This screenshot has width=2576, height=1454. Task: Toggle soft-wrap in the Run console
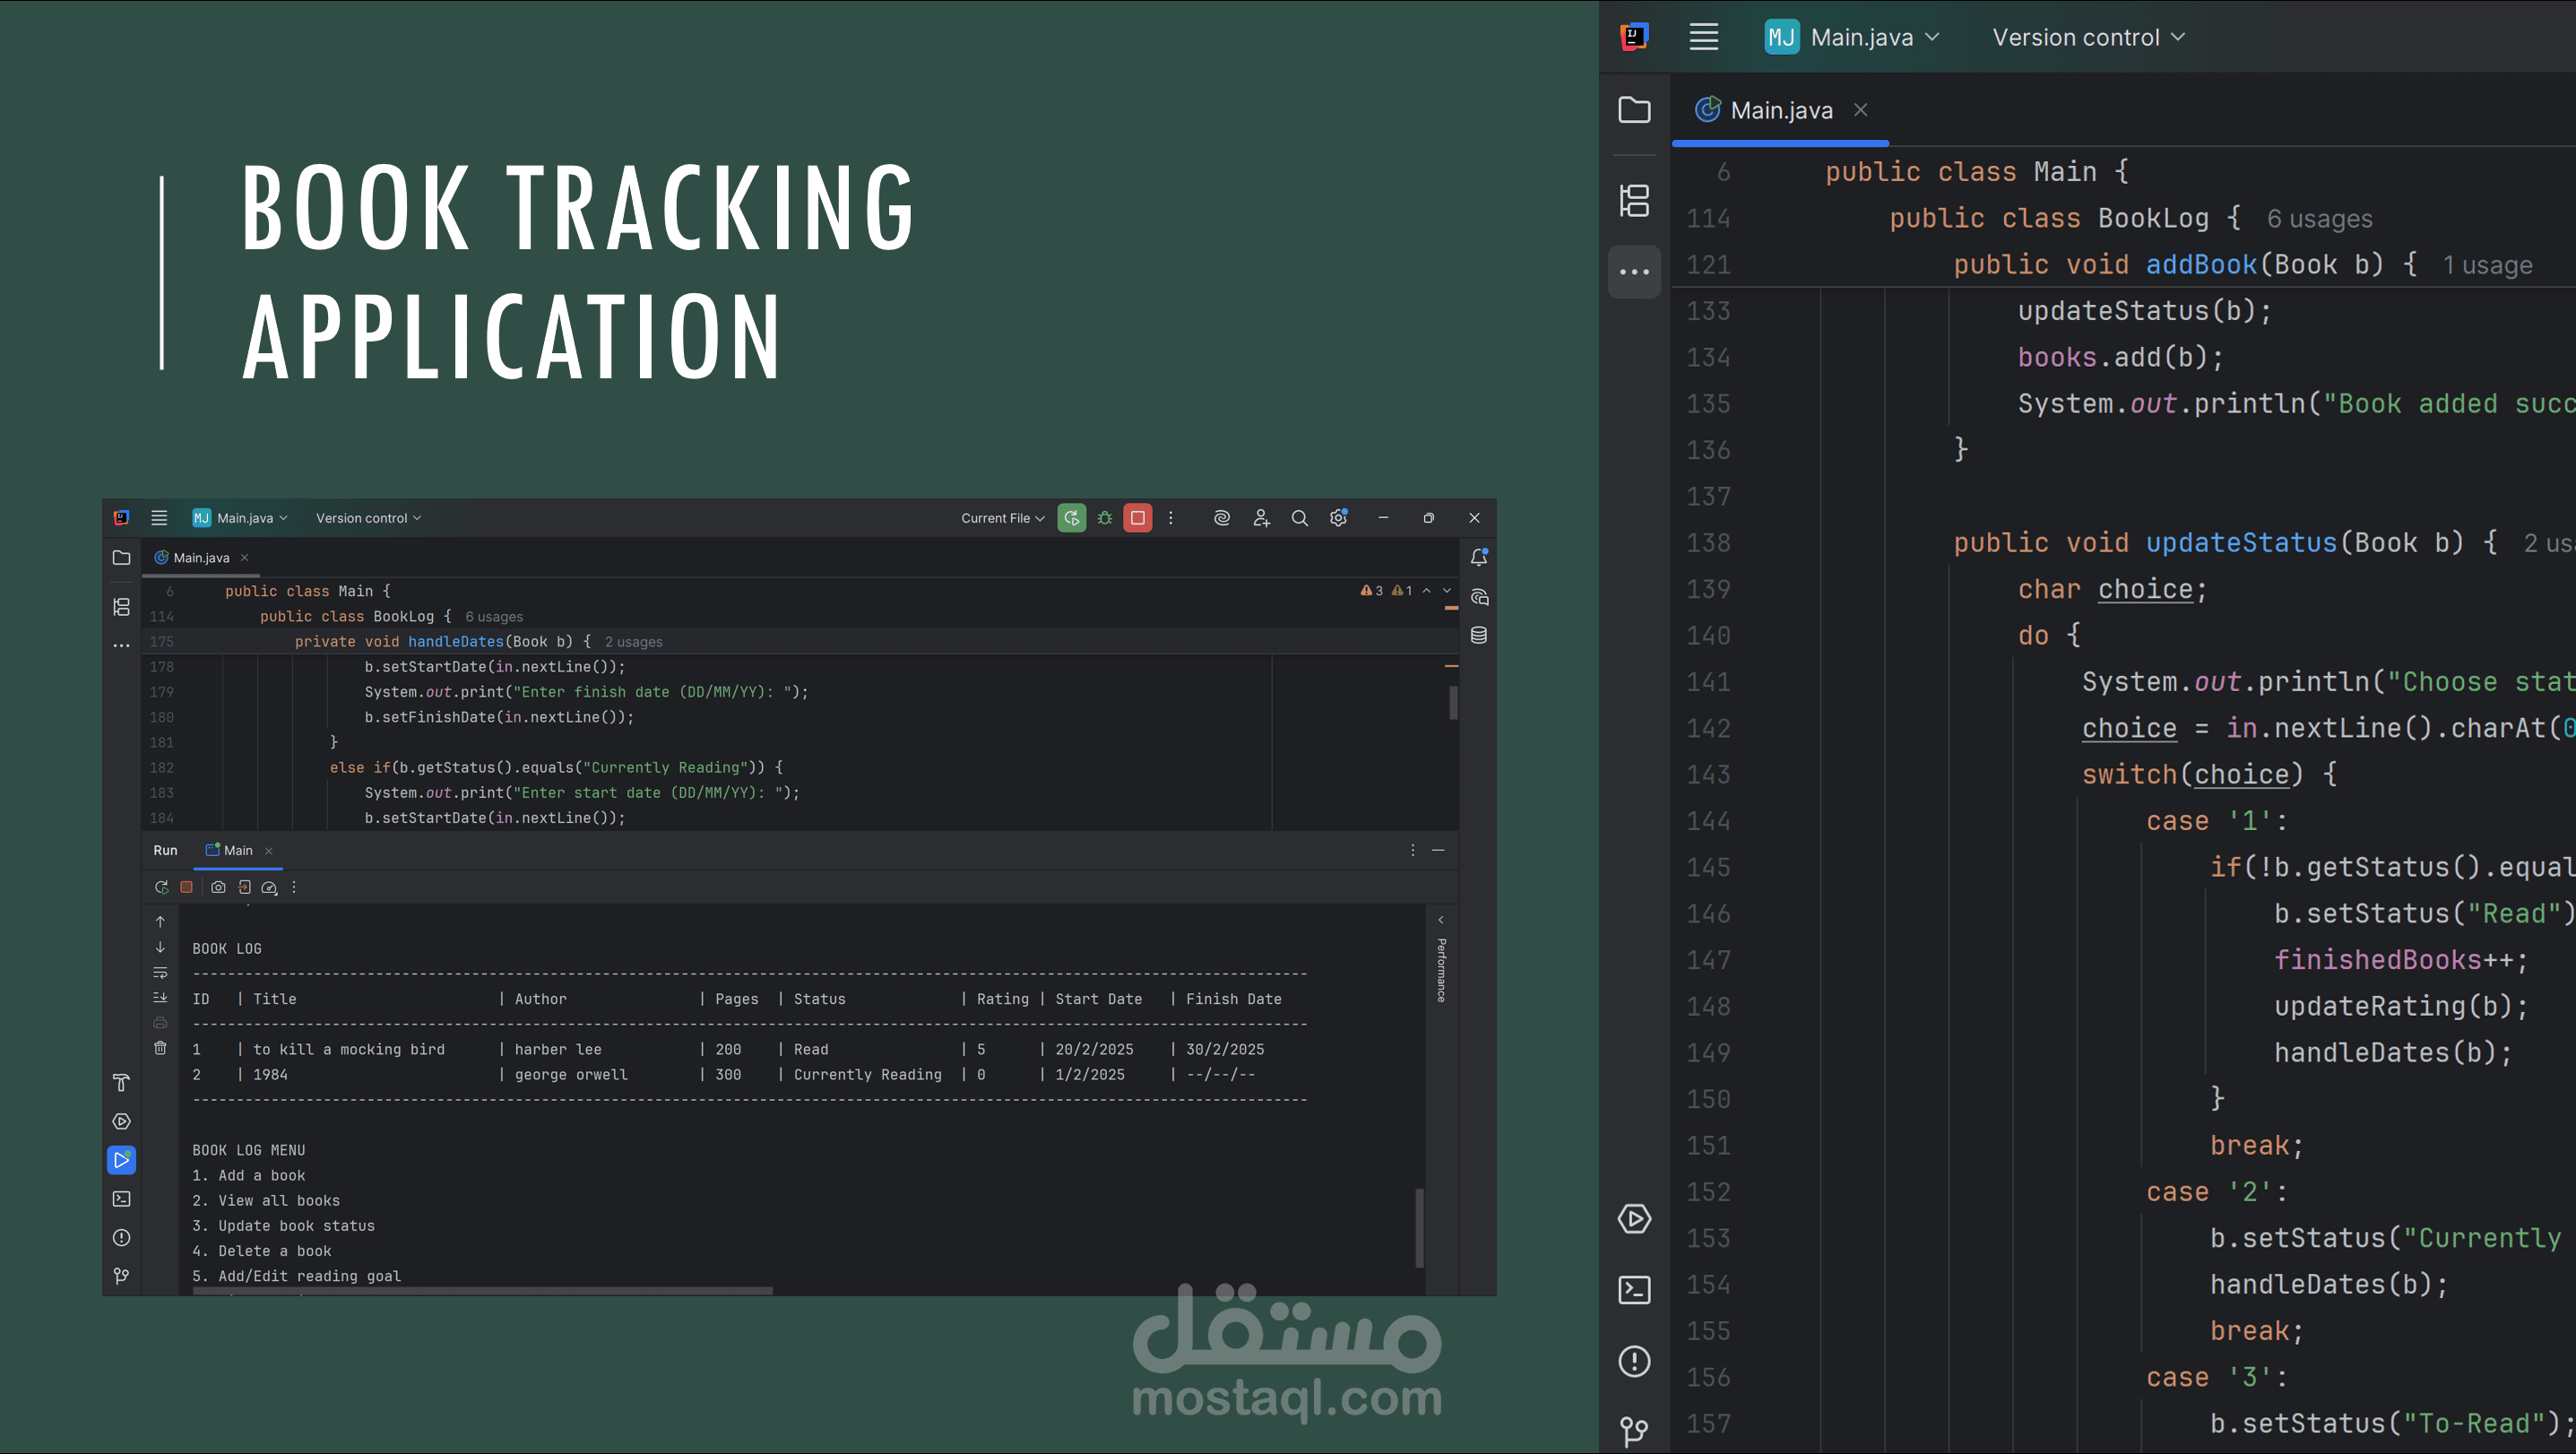[160, 973]
